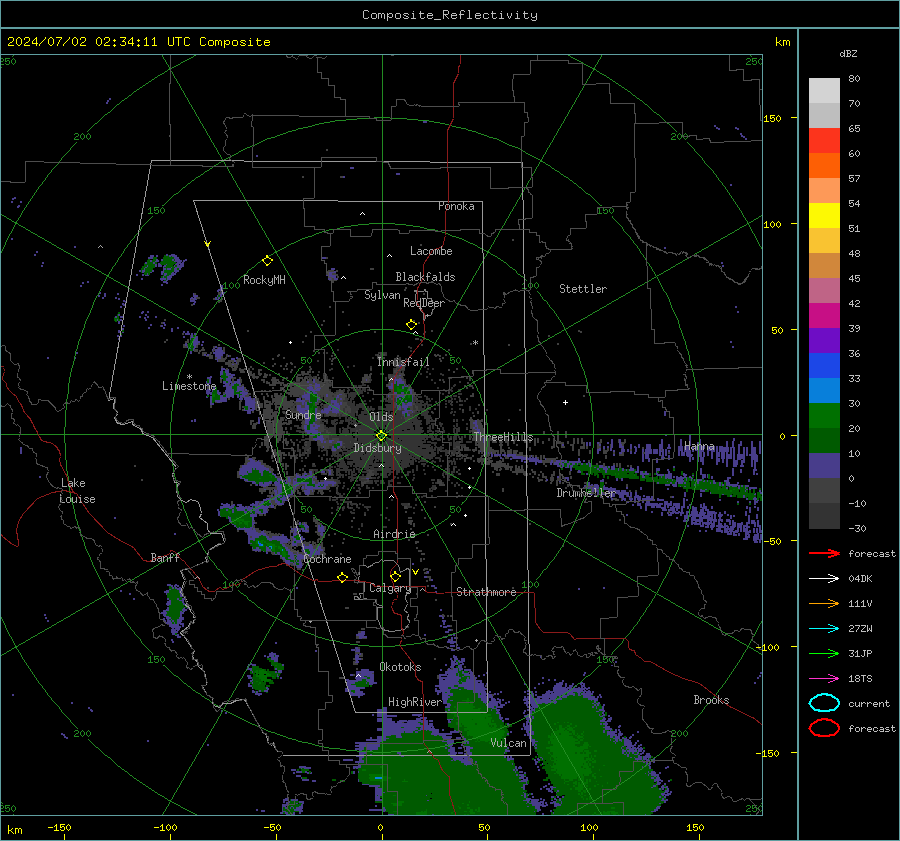Click the Ponoka label

(456, 206)
